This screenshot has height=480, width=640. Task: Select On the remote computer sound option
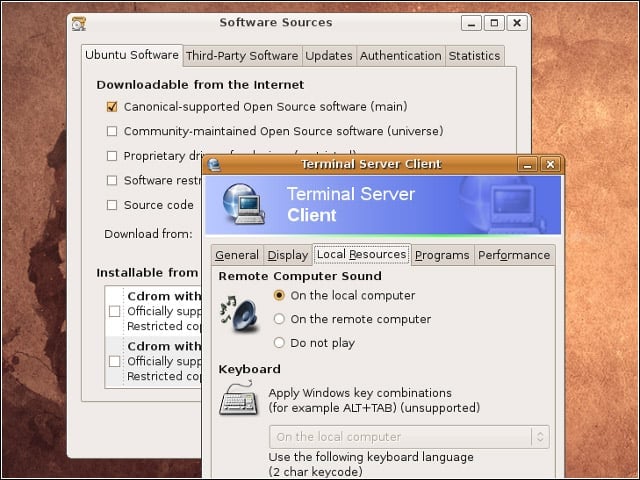point(279,319)
